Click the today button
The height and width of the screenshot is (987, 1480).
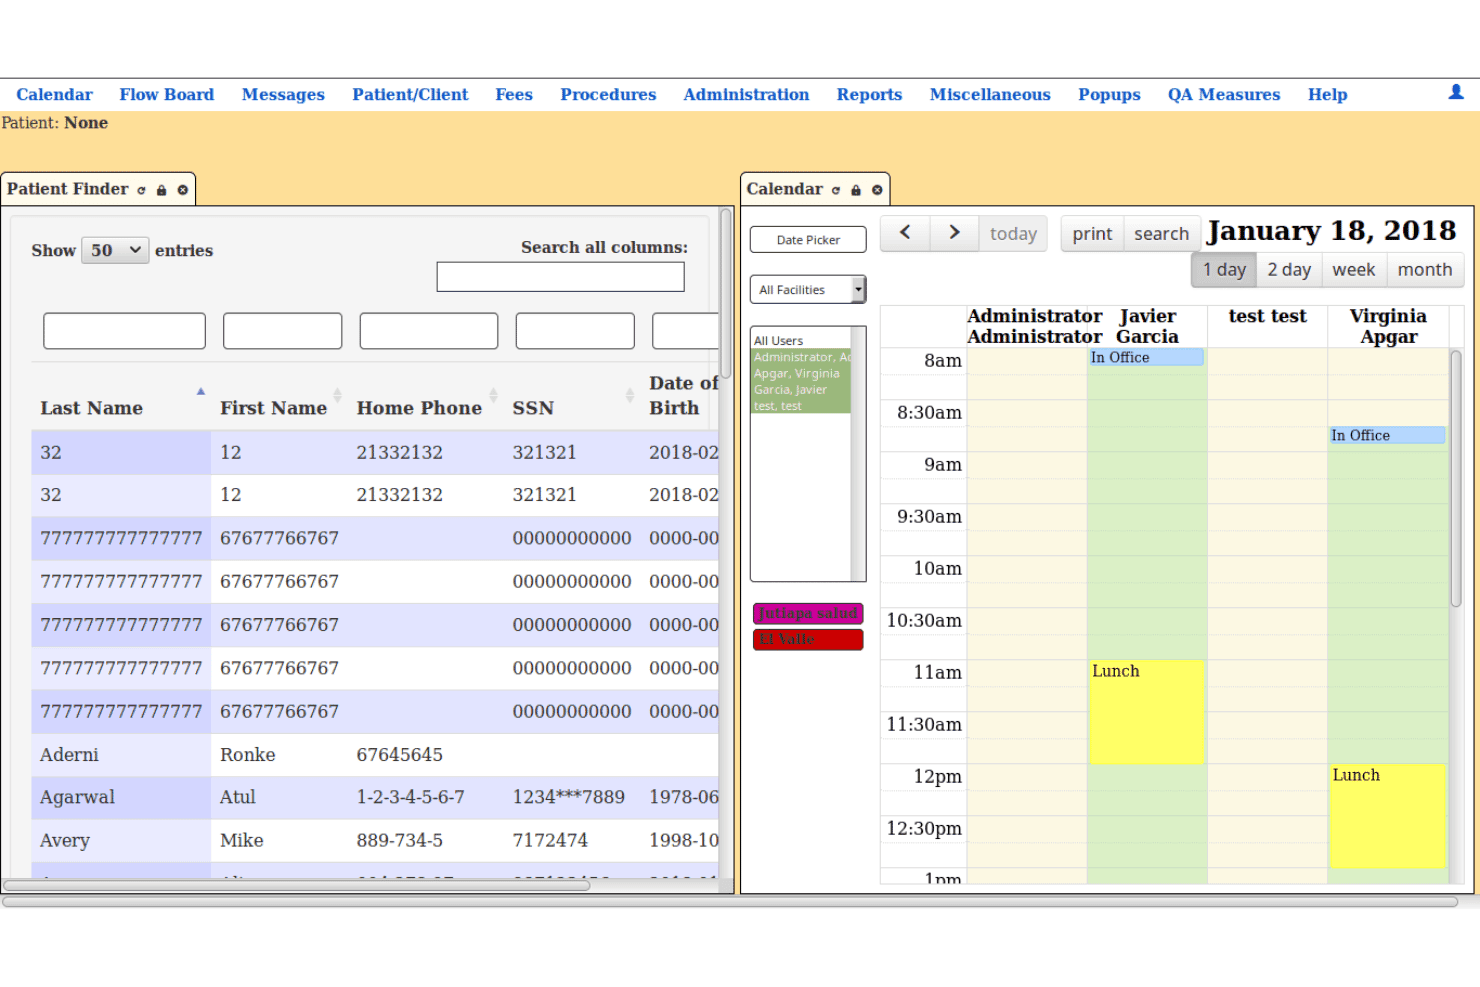click(1013, 233)
